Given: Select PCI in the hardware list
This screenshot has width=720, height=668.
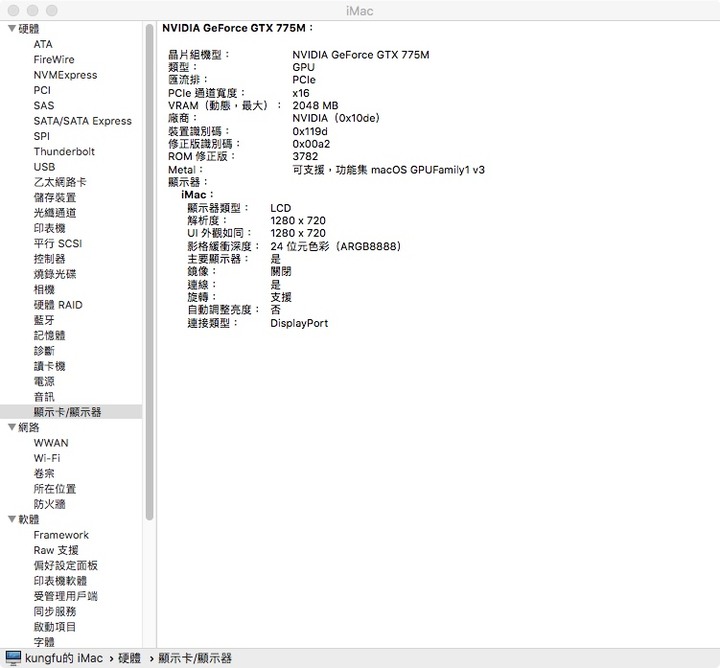Looking at the screenshot, I should click(x=42, y=90).
